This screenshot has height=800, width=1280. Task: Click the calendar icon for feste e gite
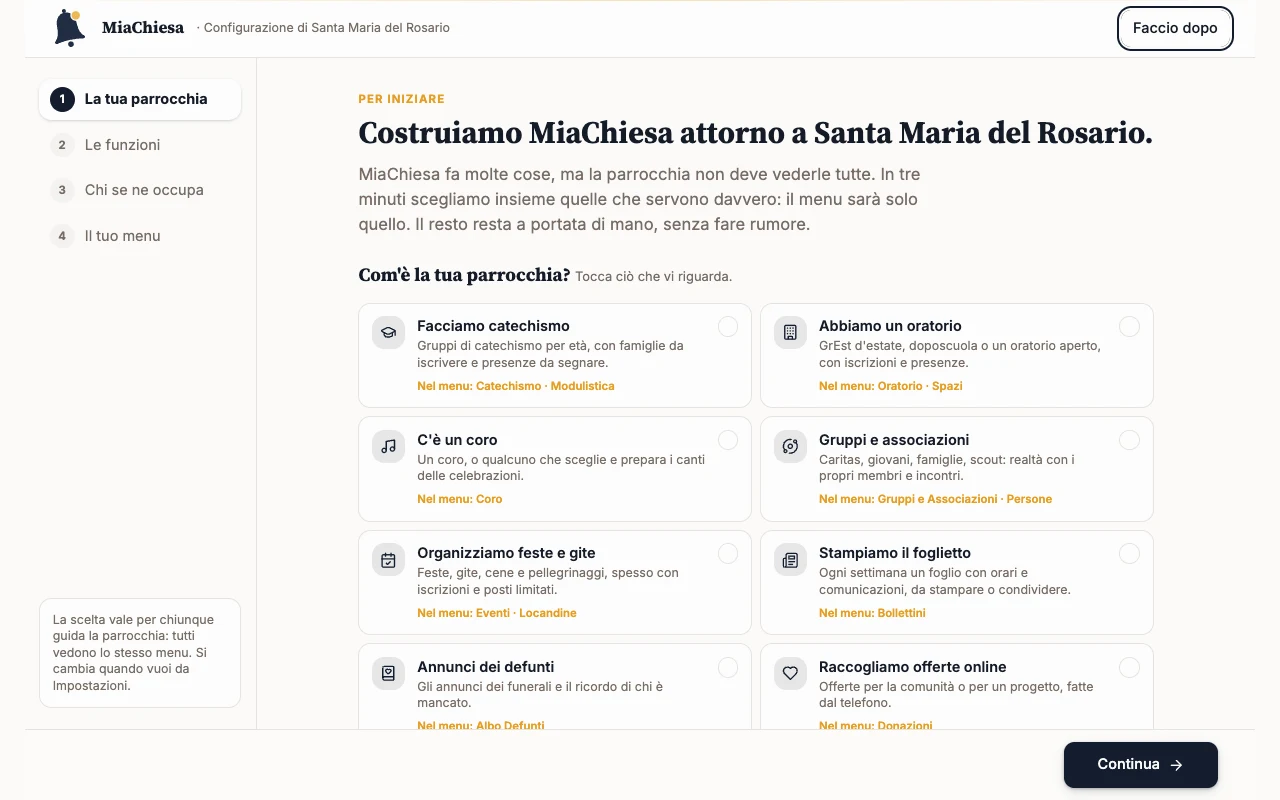pyautogui.click(x=389, y=560)
